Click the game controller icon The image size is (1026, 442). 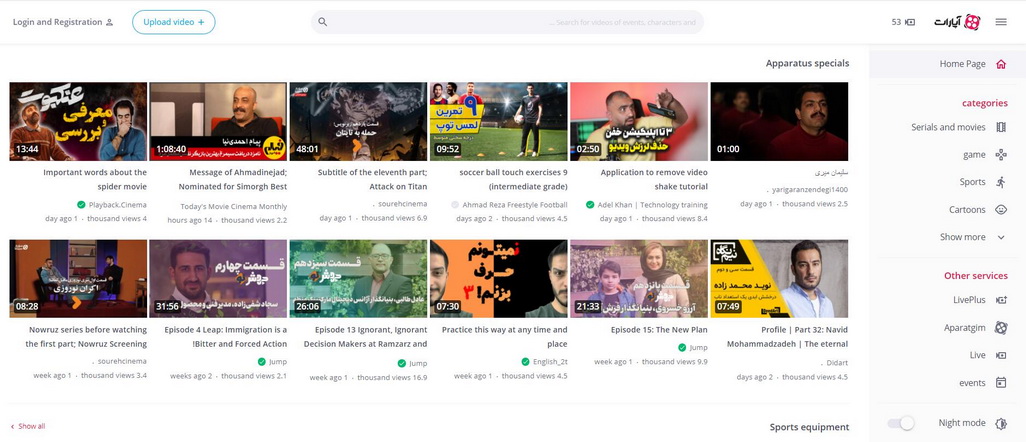pyautogui.click(x=1001, y=155)
